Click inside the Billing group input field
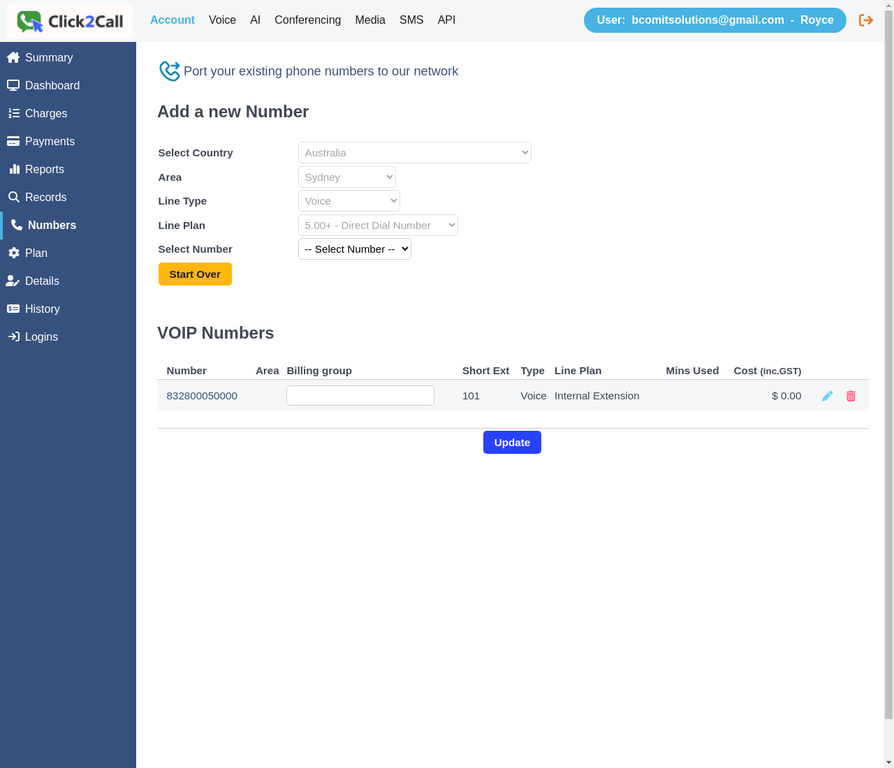Screen dimensions: 894x768 click(359, 395)
